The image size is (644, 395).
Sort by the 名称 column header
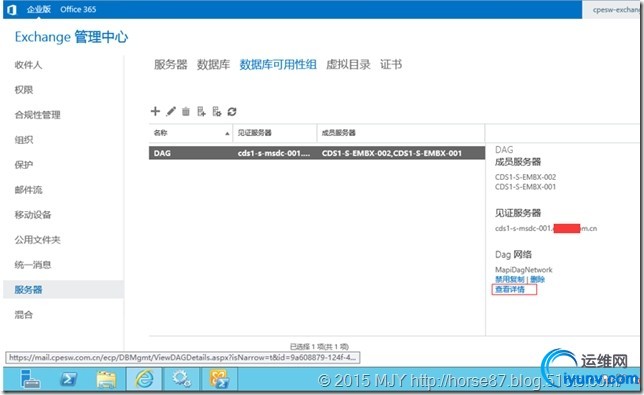(x=191, y=133)
